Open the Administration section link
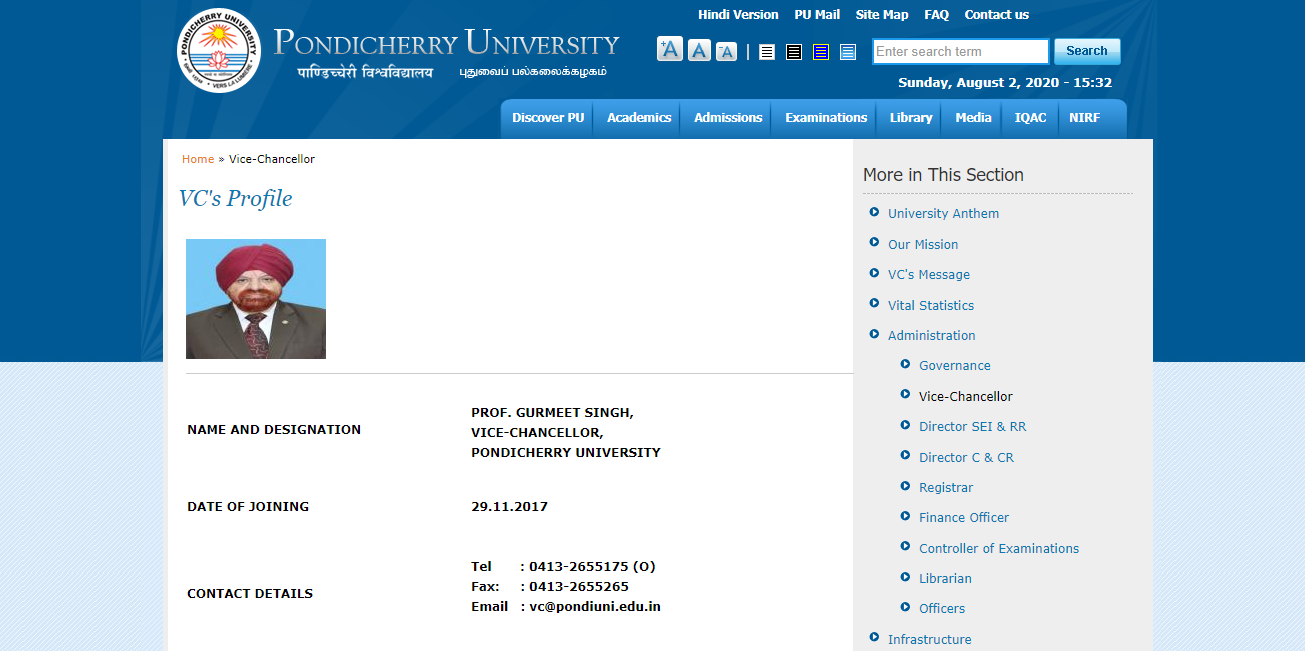The height and width of the screenshot is (651, 1305). 932,335
